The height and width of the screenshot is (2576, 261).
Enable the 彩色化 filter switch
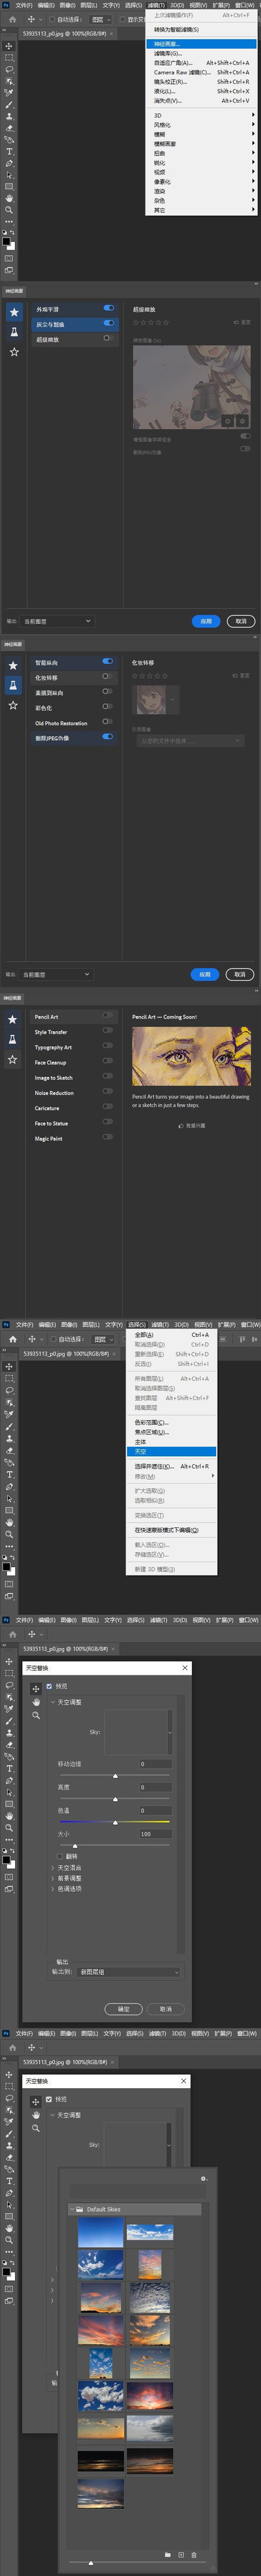coord(107,707)
